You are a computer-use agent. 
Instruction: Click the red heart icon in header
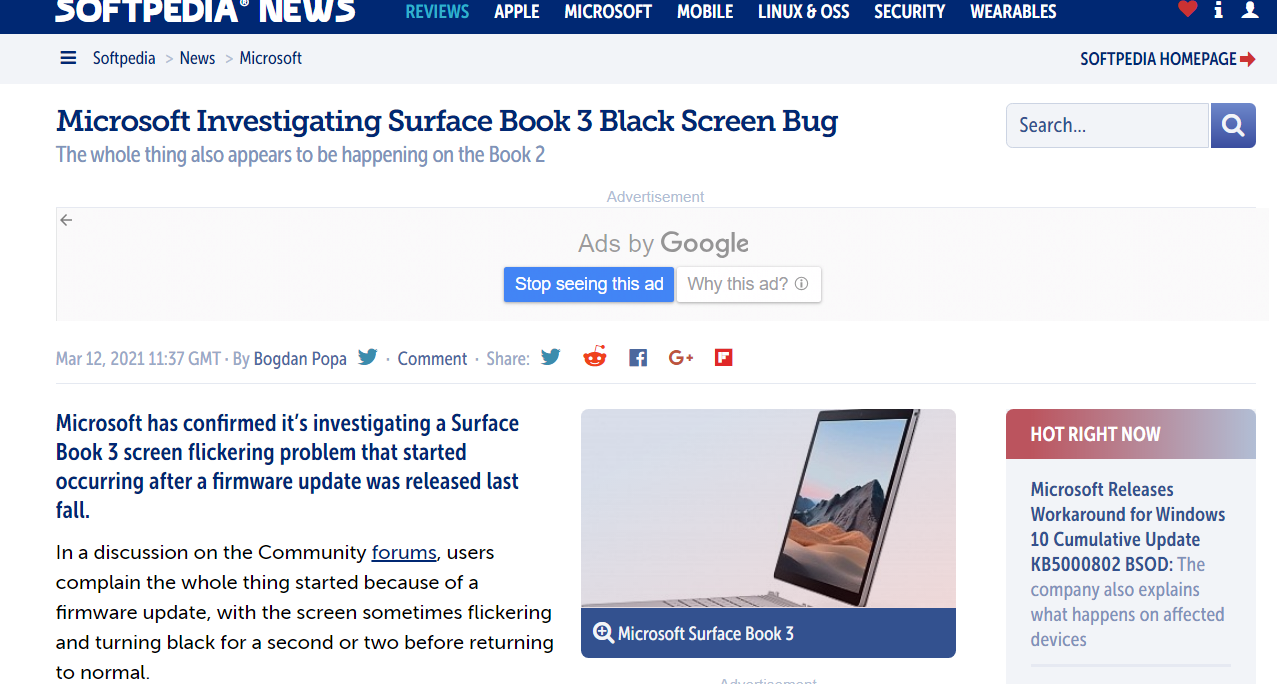(1187, 10)
